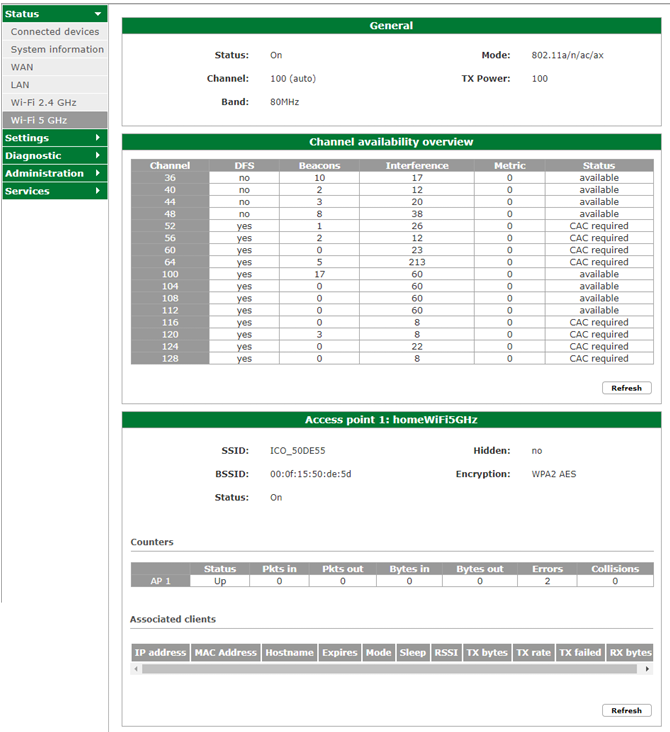Click the Hostname column header
Image resolution: width=670 pixels, height=732 pixels.
coord(289,653)
